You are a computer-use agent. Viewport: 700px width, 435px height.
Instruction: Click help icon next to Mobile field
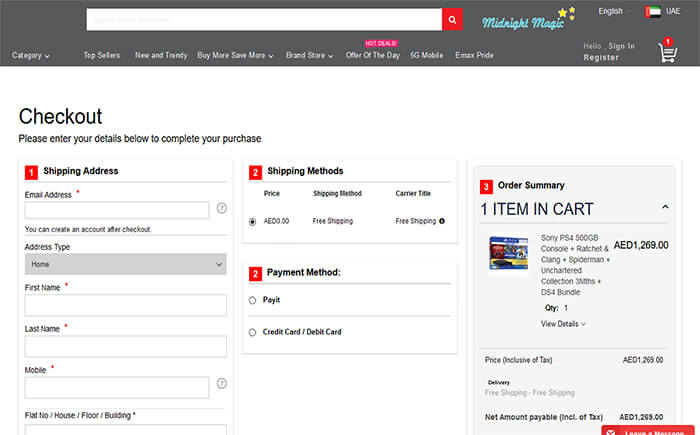(x=222, y=383)
